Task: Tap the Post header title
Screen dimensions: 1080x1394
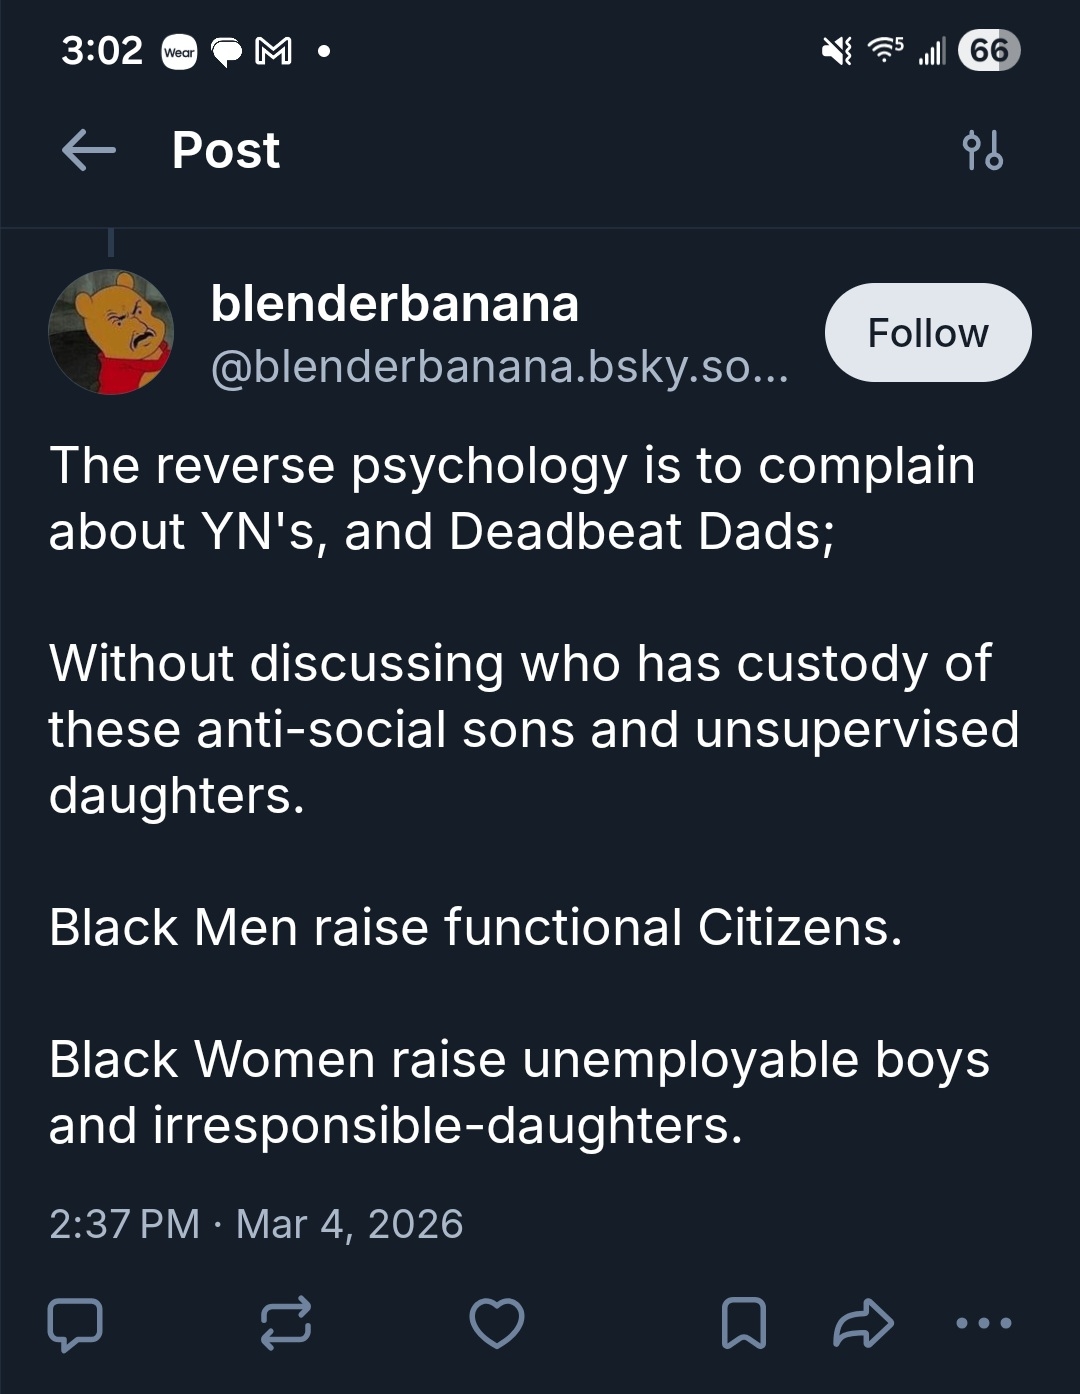Action: pyautogui.click(x=226, y=151)
